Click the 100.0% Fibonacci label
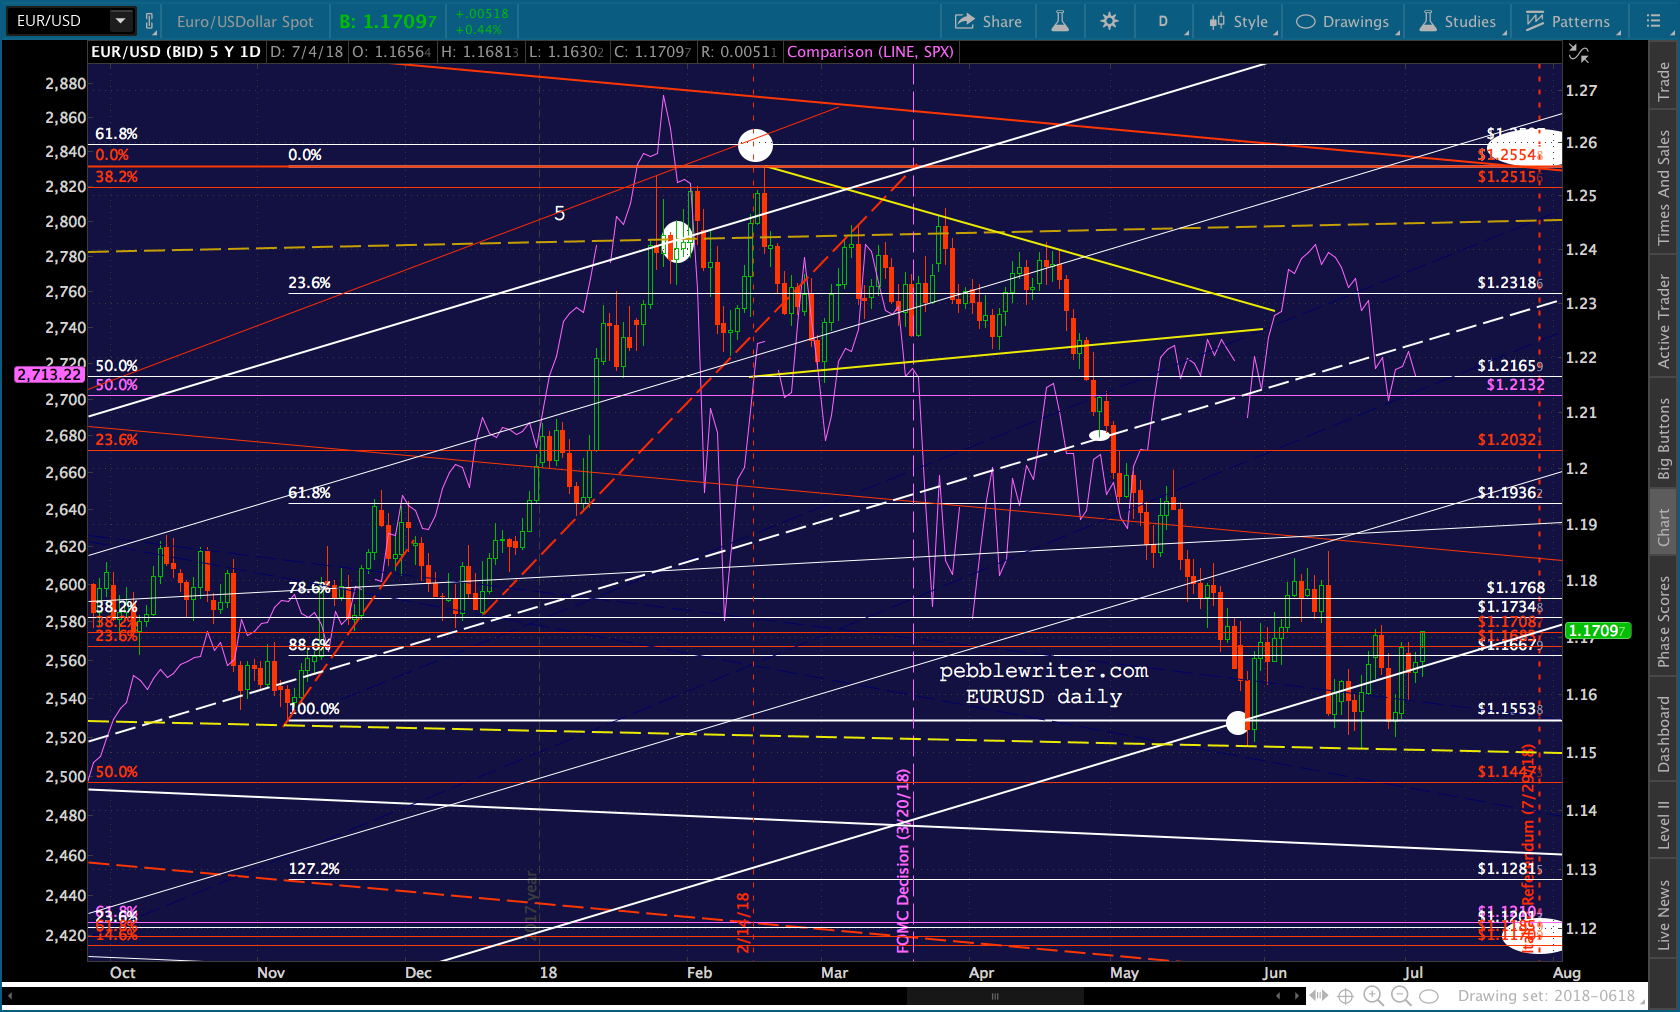This screenshot has width=1680, height=1012. click(314, 708)
